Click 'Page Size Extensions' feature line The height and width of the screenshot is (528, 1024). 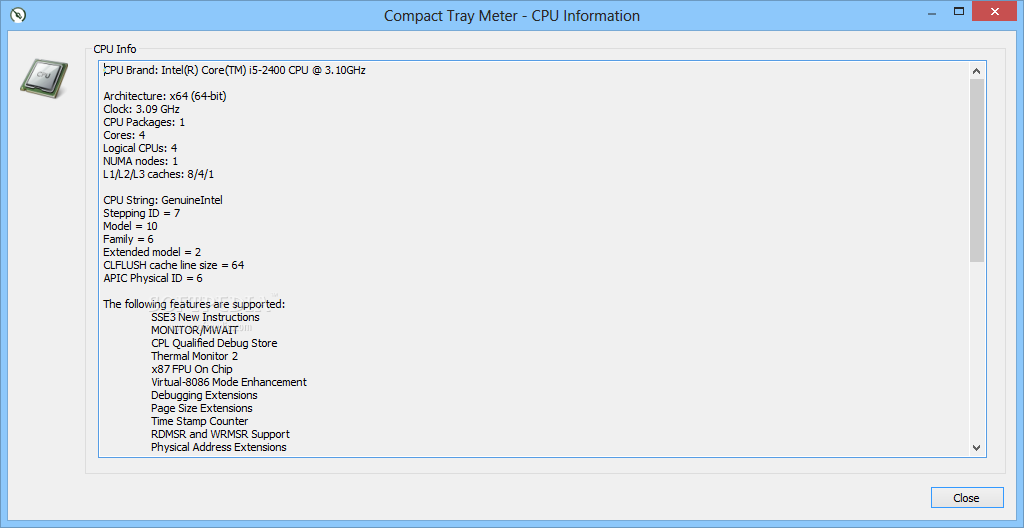(202, 408)
